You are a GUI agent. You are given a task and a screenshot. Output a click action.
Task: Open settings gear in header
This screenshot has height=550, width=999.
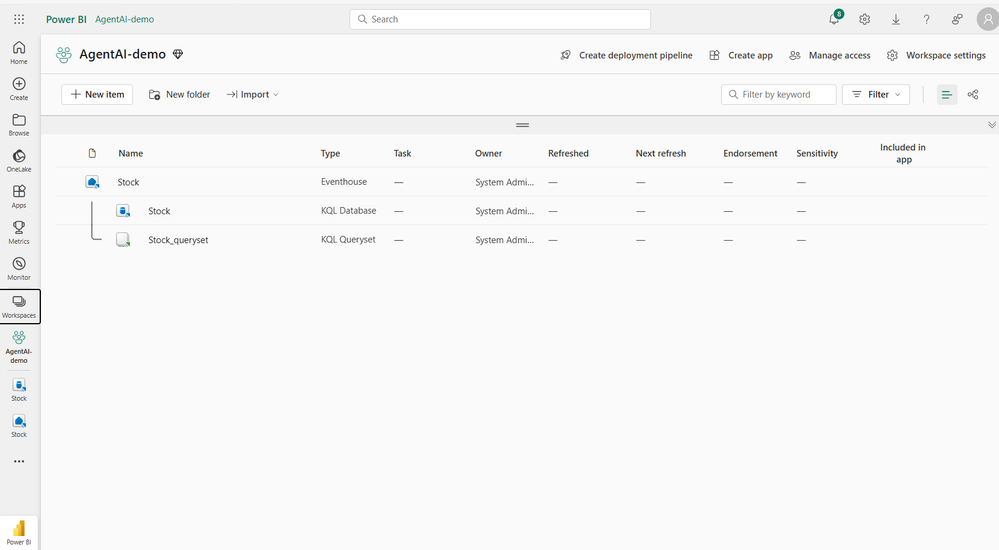point(865,19)
